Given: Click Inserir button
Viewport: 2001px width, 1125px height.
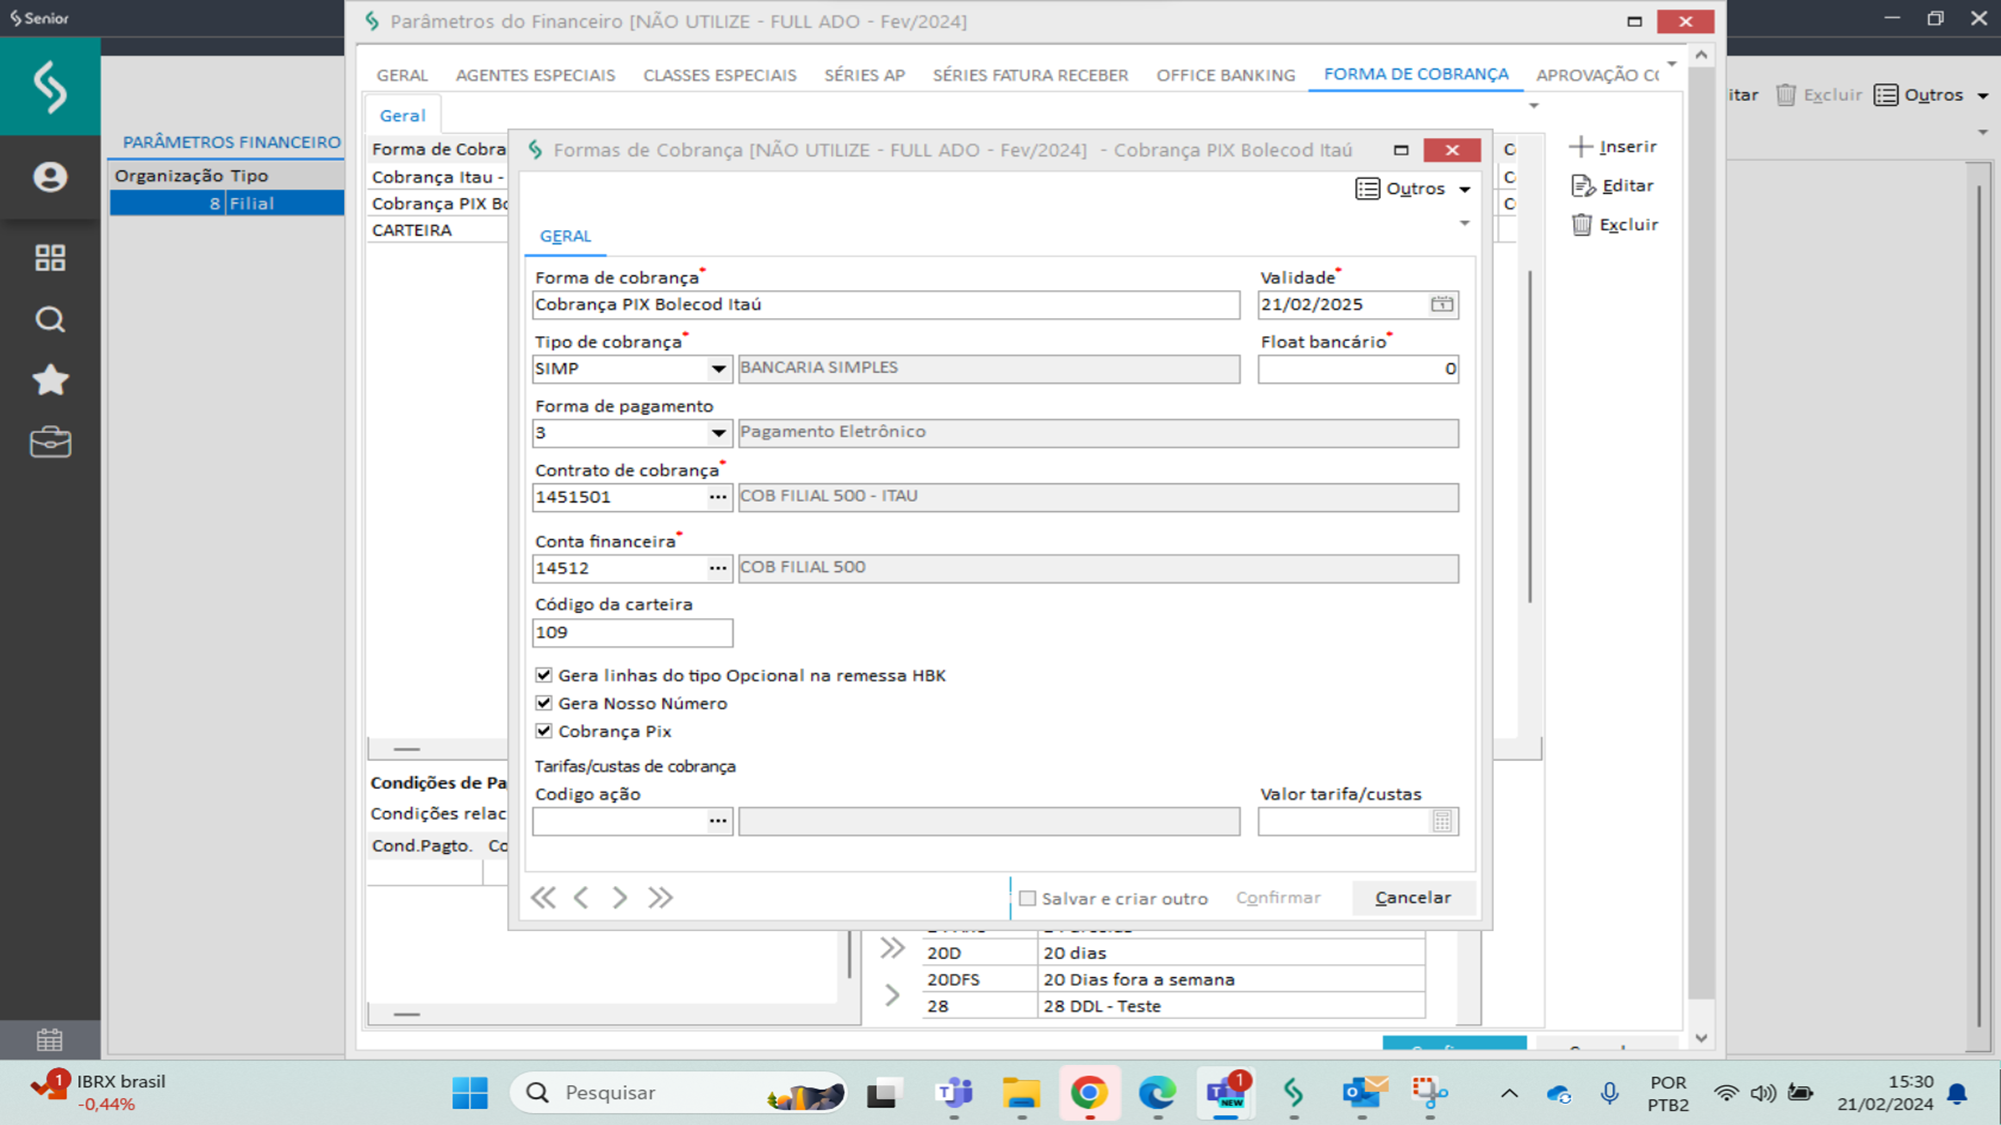Looking at the screenshot, I should coord(1613,146).
